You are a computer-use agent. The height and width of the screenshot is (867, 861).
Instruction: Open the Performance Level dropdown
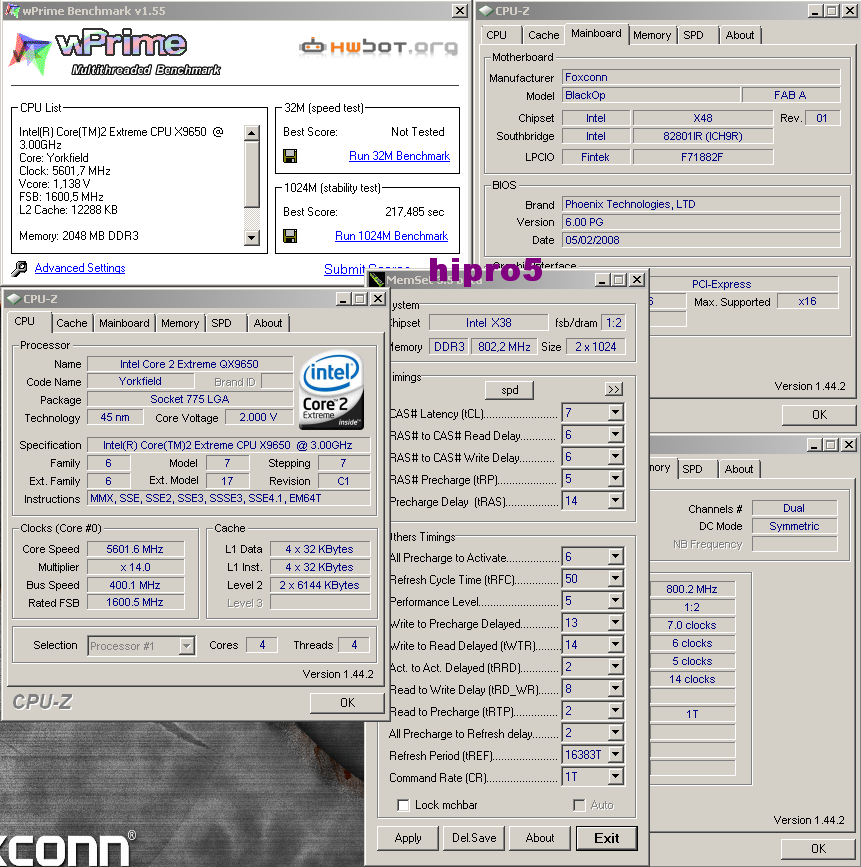click(x=615, y=601)
